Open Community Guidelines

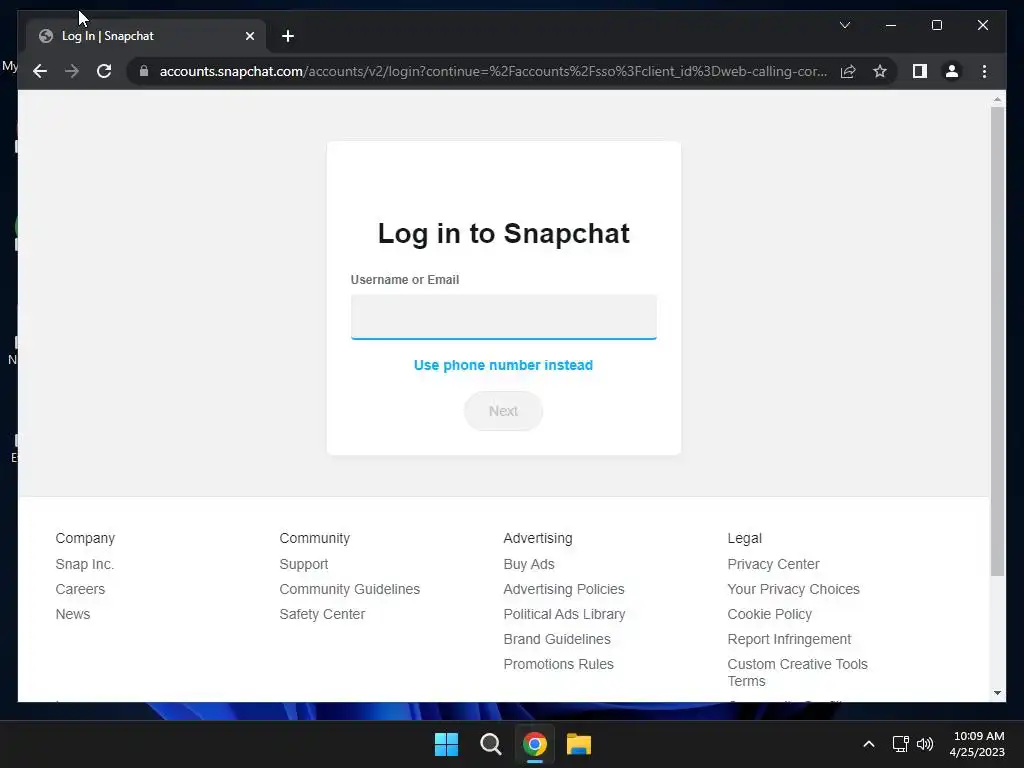[x=349, y=589]
